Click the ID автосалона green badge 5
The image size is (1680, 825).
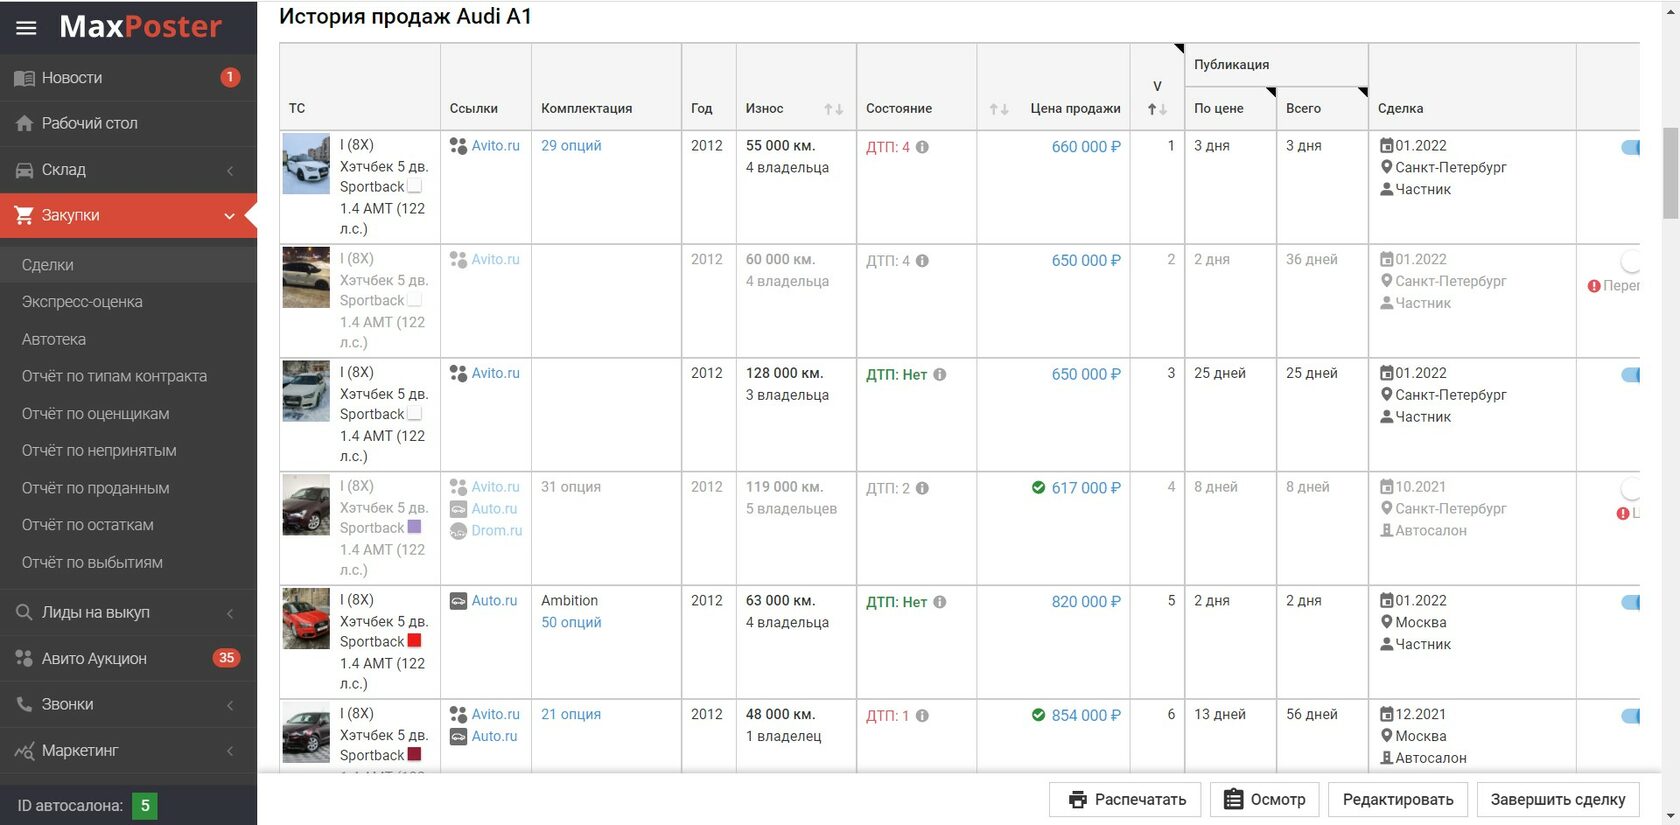pos(145,806)
